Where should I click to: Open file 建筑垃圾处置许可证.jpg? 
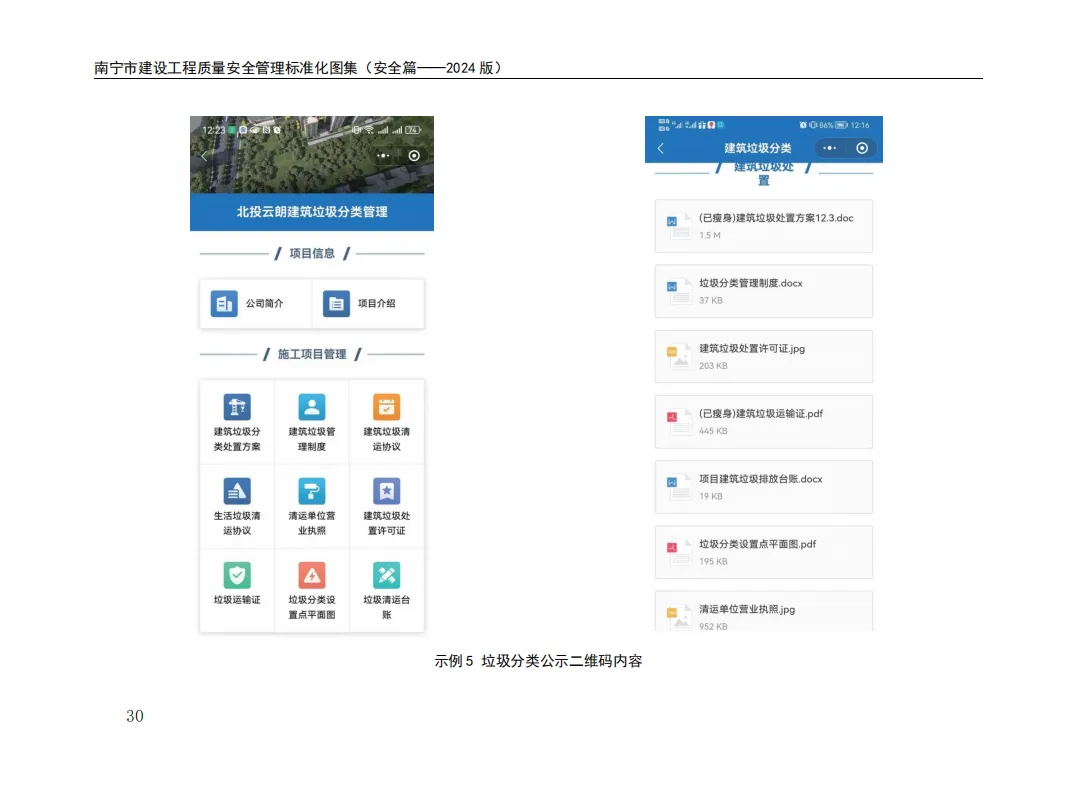pos(764,356)
